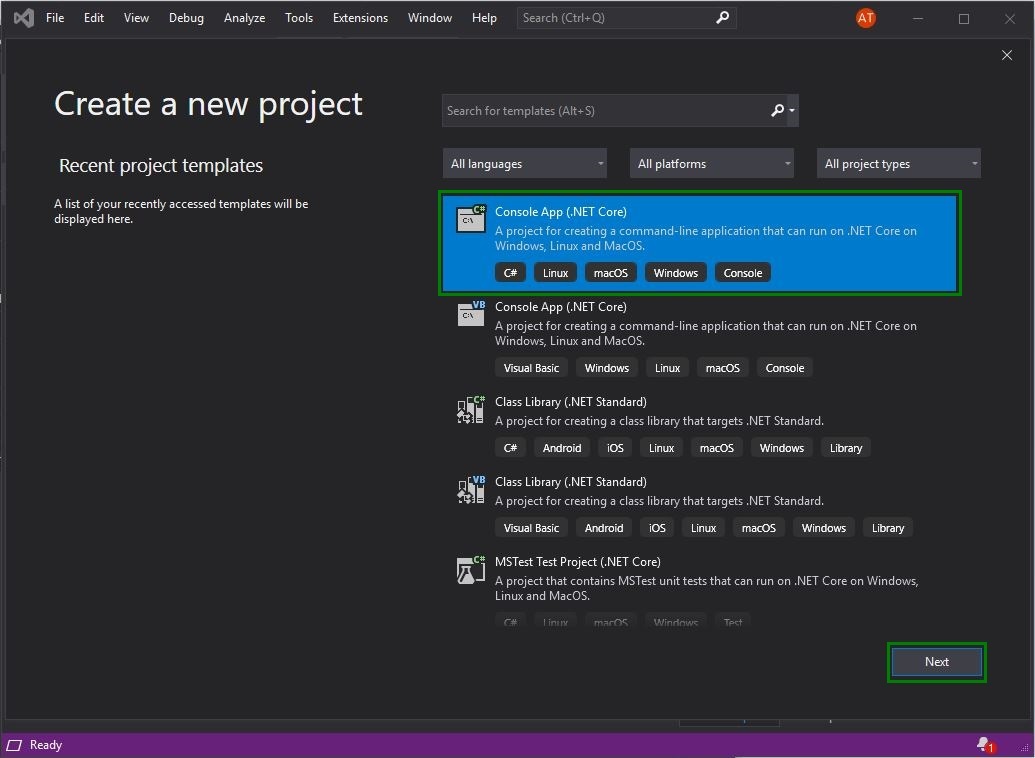
Task: Open notifications bell in status bar
Action: click(985, 745)
